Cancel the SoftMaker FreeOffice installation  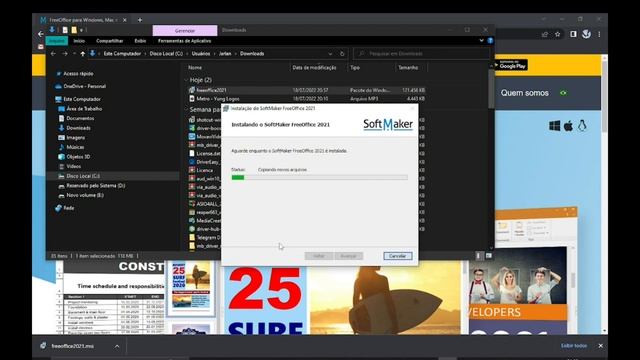pyautogui.click(x=398, y=256)
